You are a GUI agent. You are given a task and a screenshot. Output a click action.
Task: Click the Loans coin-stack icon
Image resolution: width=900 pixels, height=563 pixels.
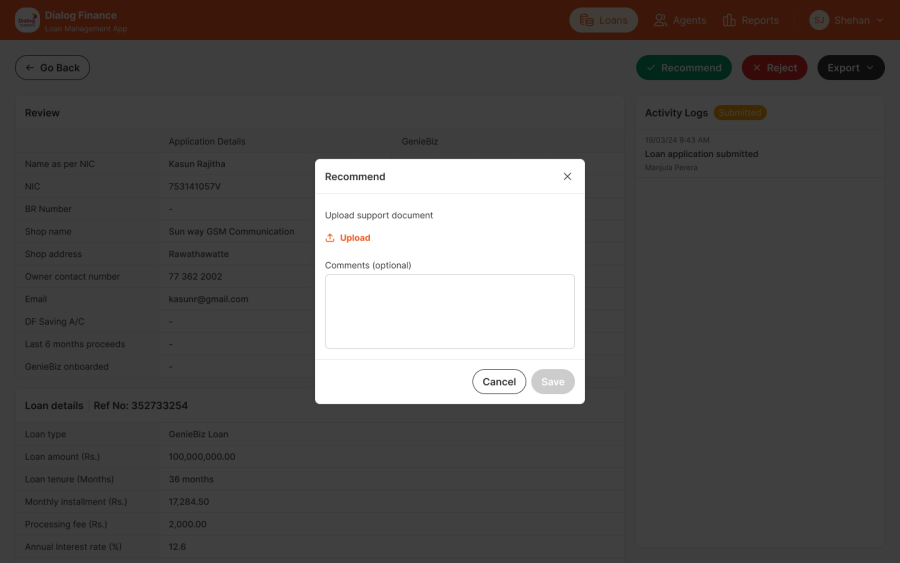click(x=586, y=20)
